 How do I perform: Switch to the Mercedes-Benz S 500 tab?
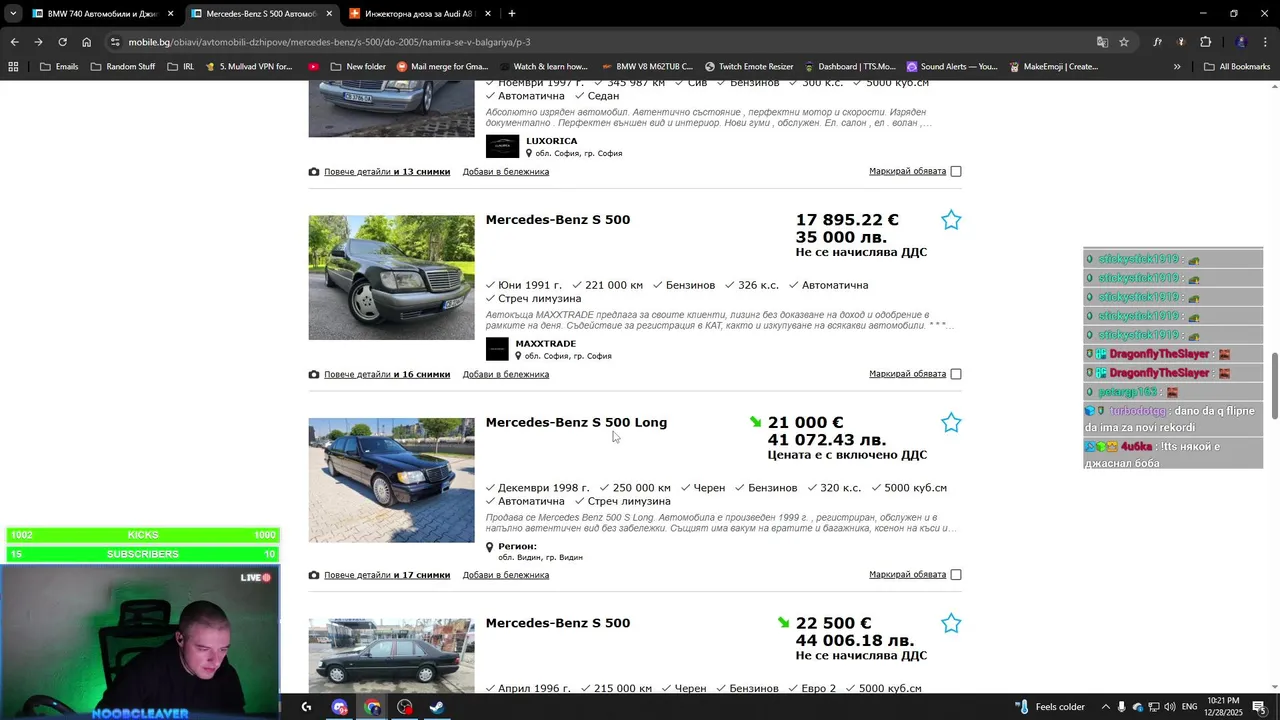[260, 14]
